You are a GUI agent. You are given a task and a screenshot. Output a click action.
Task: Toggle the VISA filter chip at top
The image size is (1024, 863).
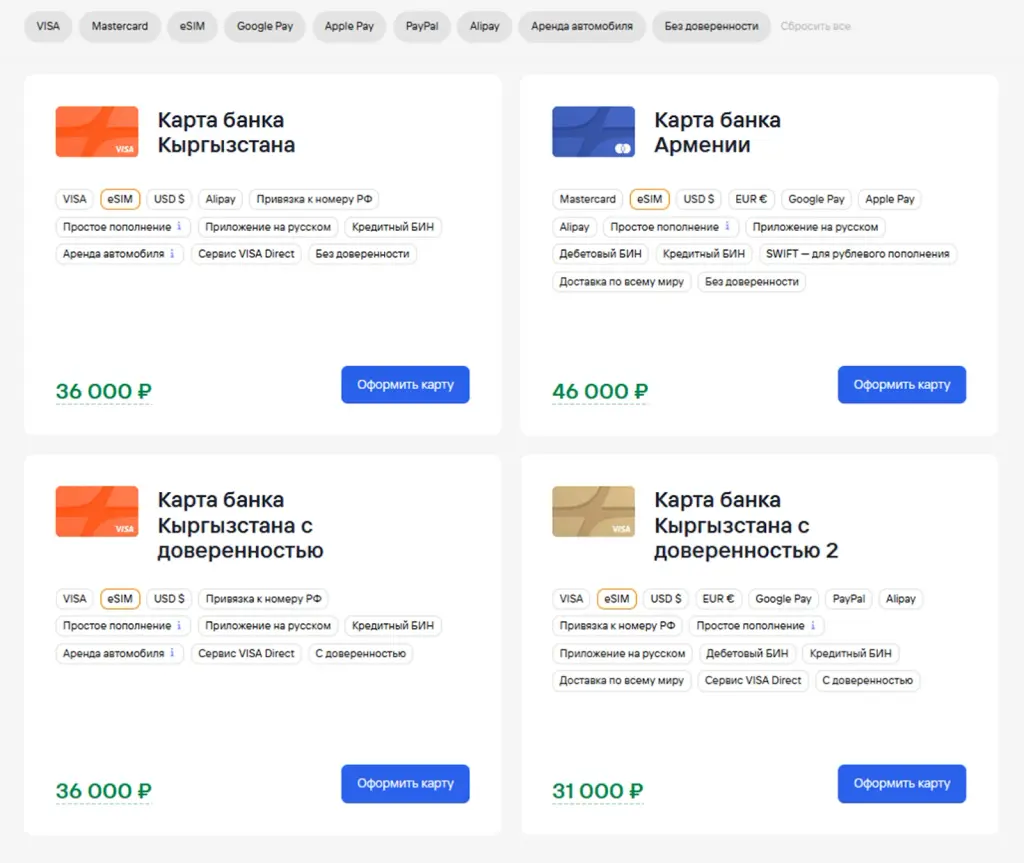48,26
